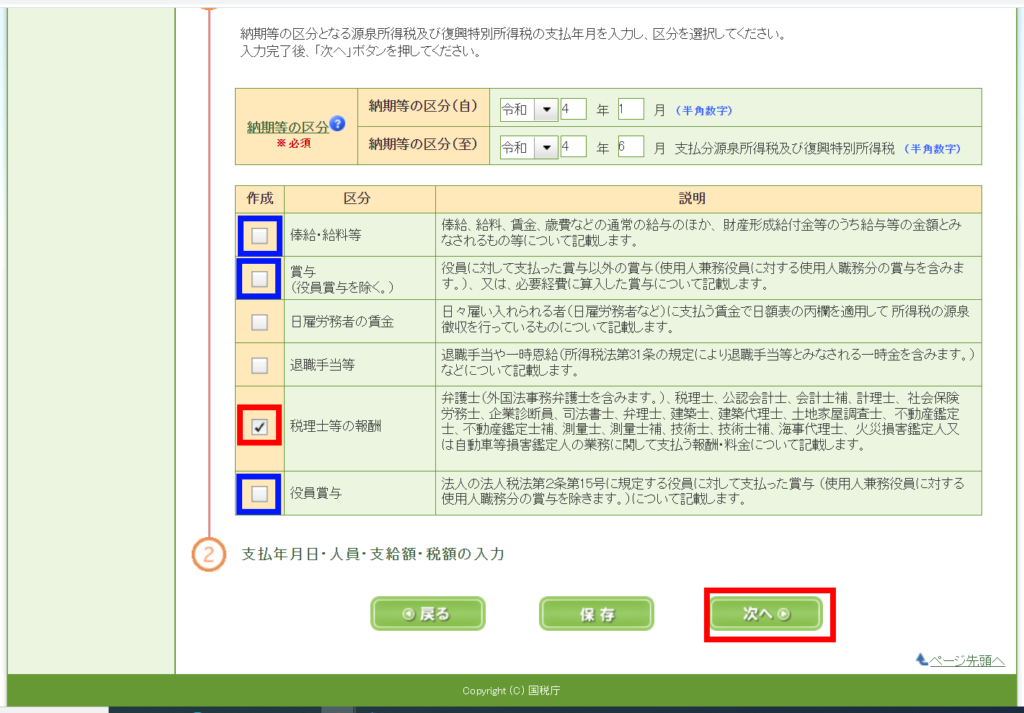The width and height of the screenshot is (1024, 713).
Task: Tick the 日雇労務者の賃金 checkbox
Action: (x=259, y=322)
